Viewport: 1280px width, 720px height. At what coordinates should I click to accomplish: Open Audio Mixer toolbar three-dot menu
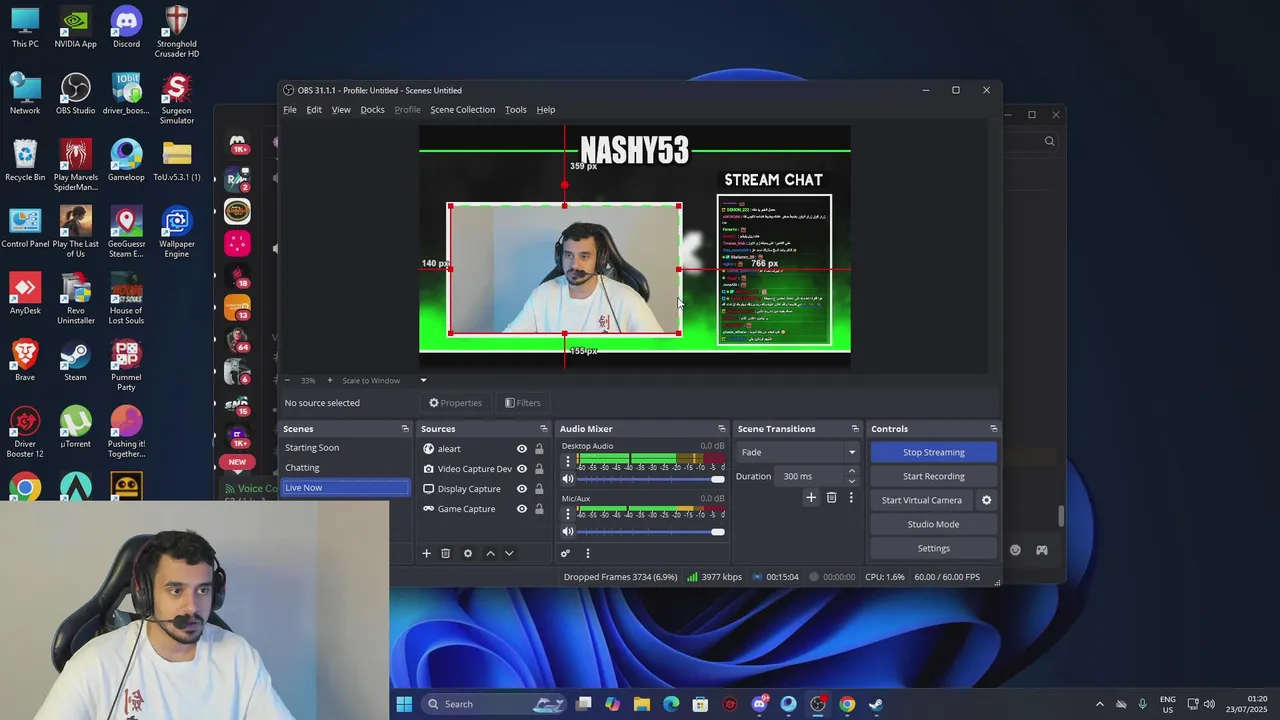click(x=588, y=553)
